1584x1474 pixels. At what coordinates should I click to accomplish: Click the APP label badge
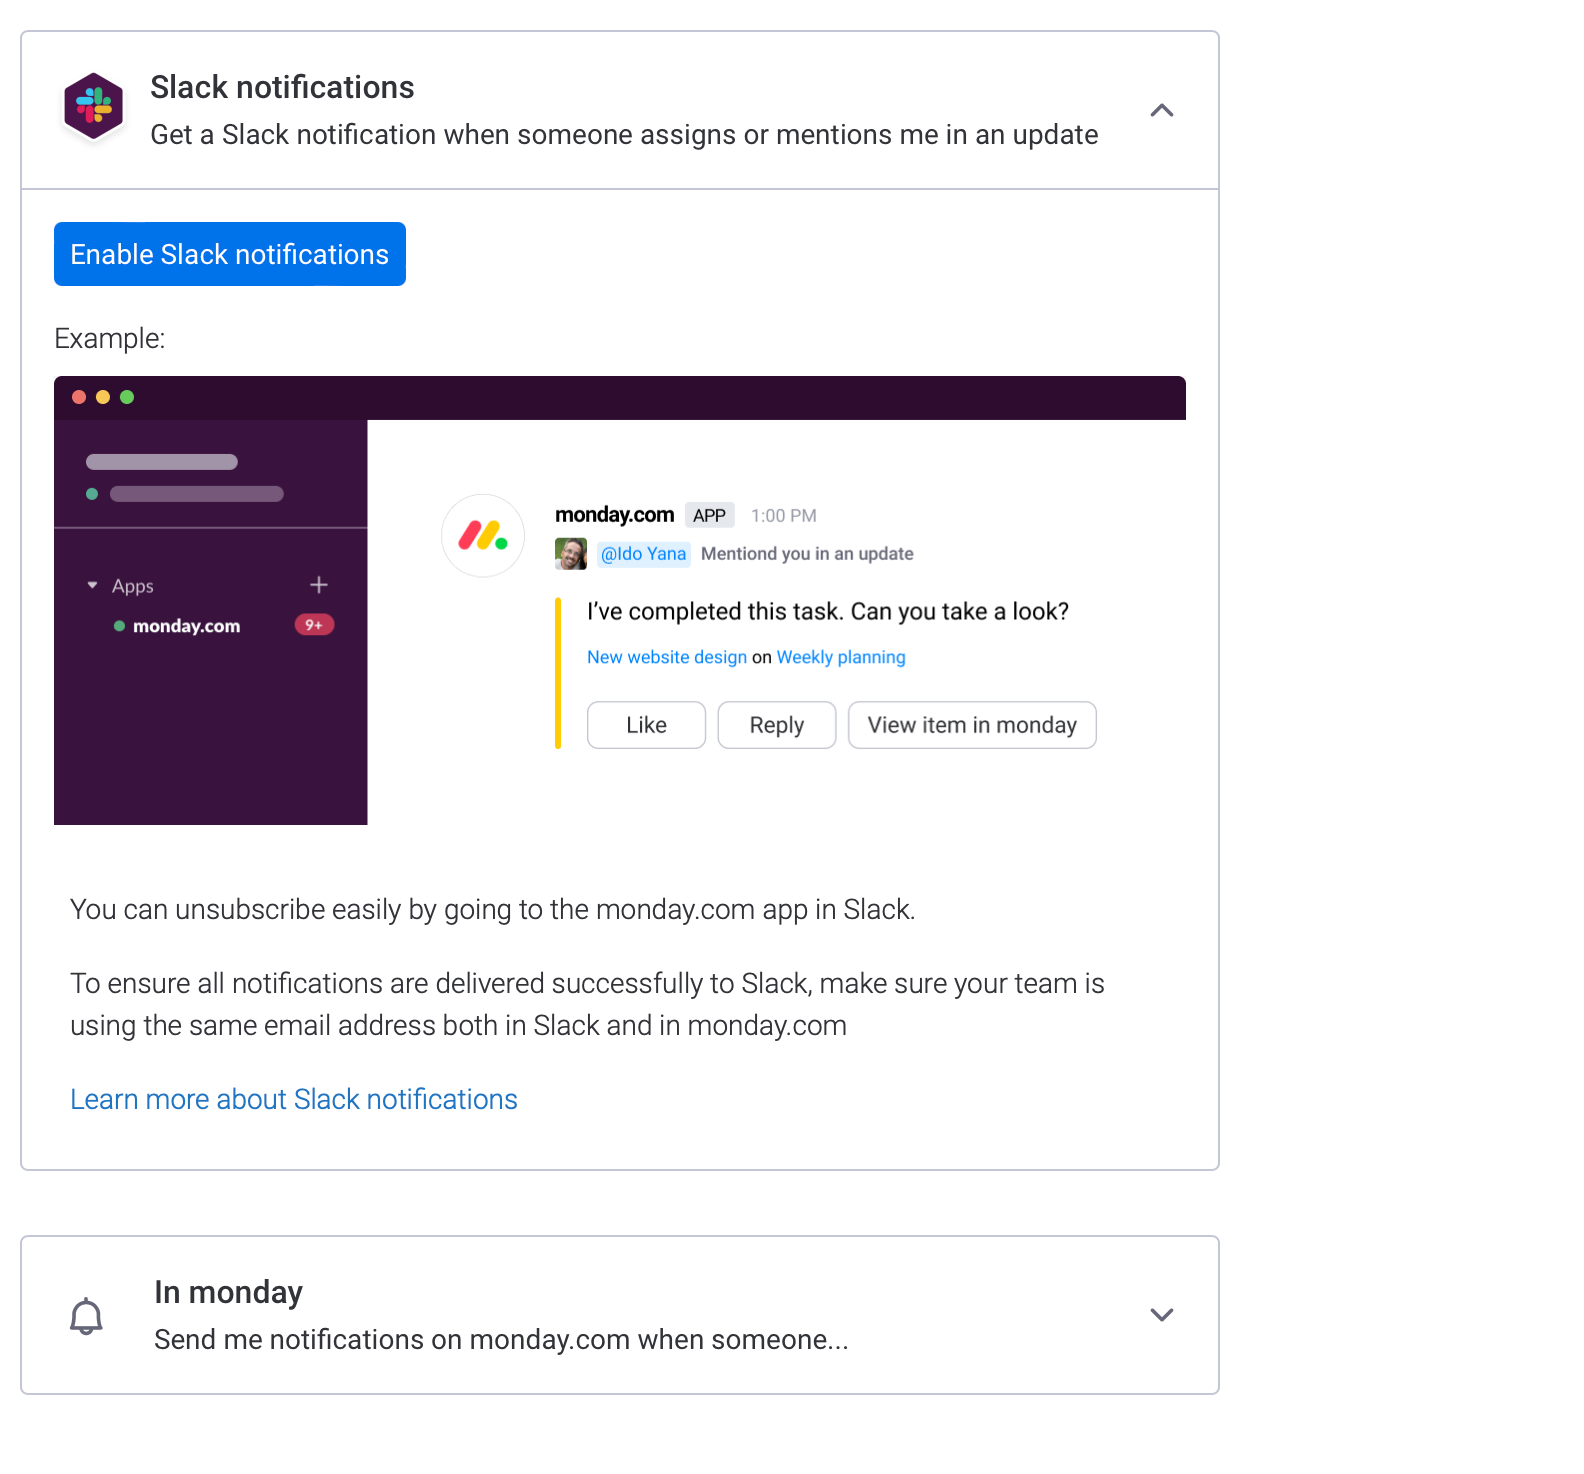click(709, 515)
